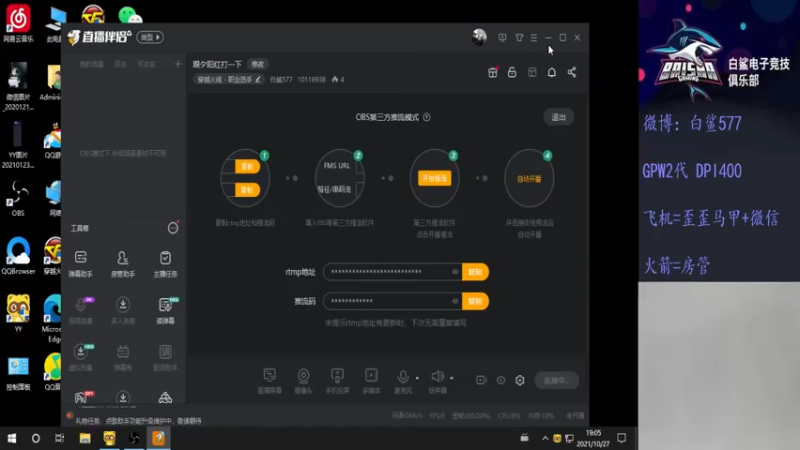Click the share icon
Screen dimensions: 800x450
pyautogui.click(x=571, y=72)
